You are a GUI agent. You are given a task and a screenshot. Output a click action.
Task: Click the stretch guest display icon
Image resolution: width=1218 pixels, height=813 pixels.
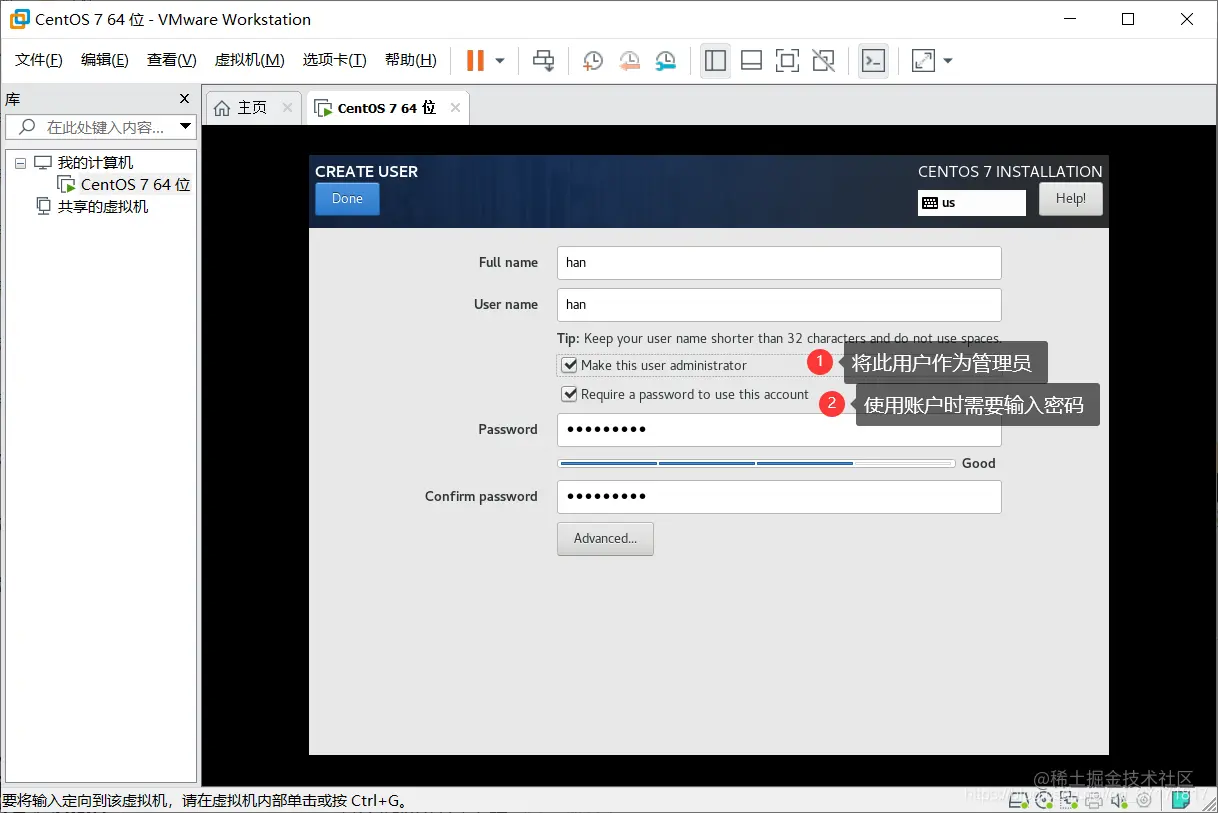pyautogui.click(x=923, y=61)
